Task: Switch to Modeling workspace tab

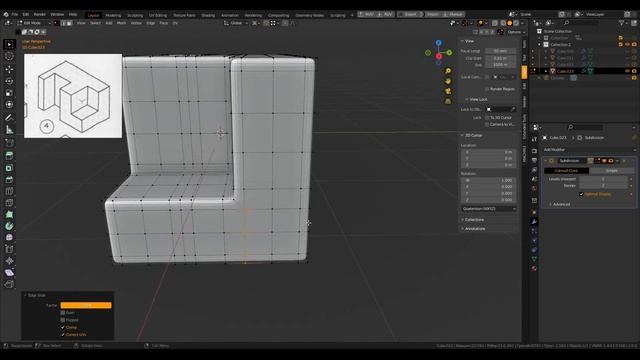Action: [x=113, y=15]
